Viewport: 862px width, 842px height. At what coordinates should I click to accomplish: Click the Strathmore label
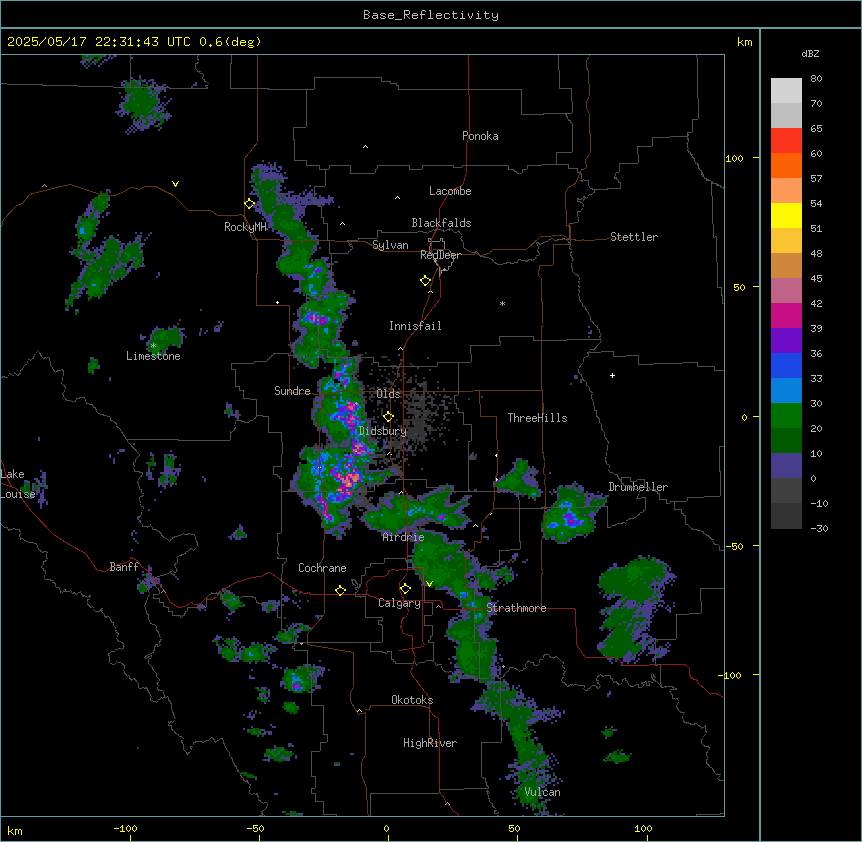(516, 608)
